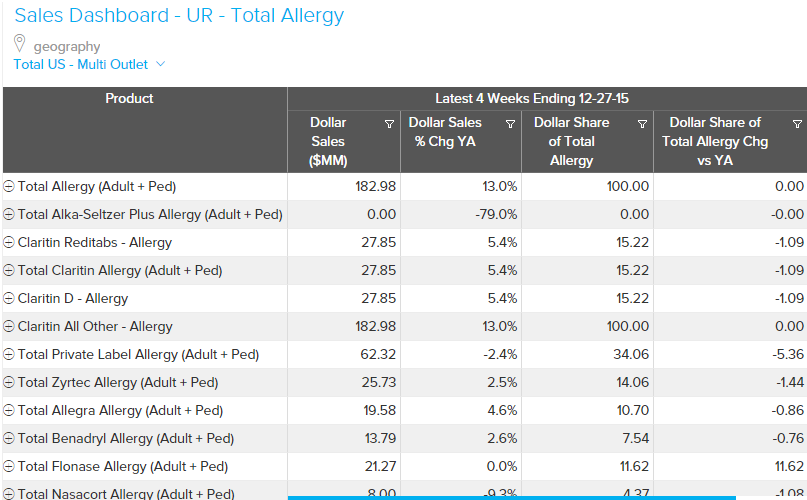Open filter for Dollar Sales % Chg YA

coord(511,124)
